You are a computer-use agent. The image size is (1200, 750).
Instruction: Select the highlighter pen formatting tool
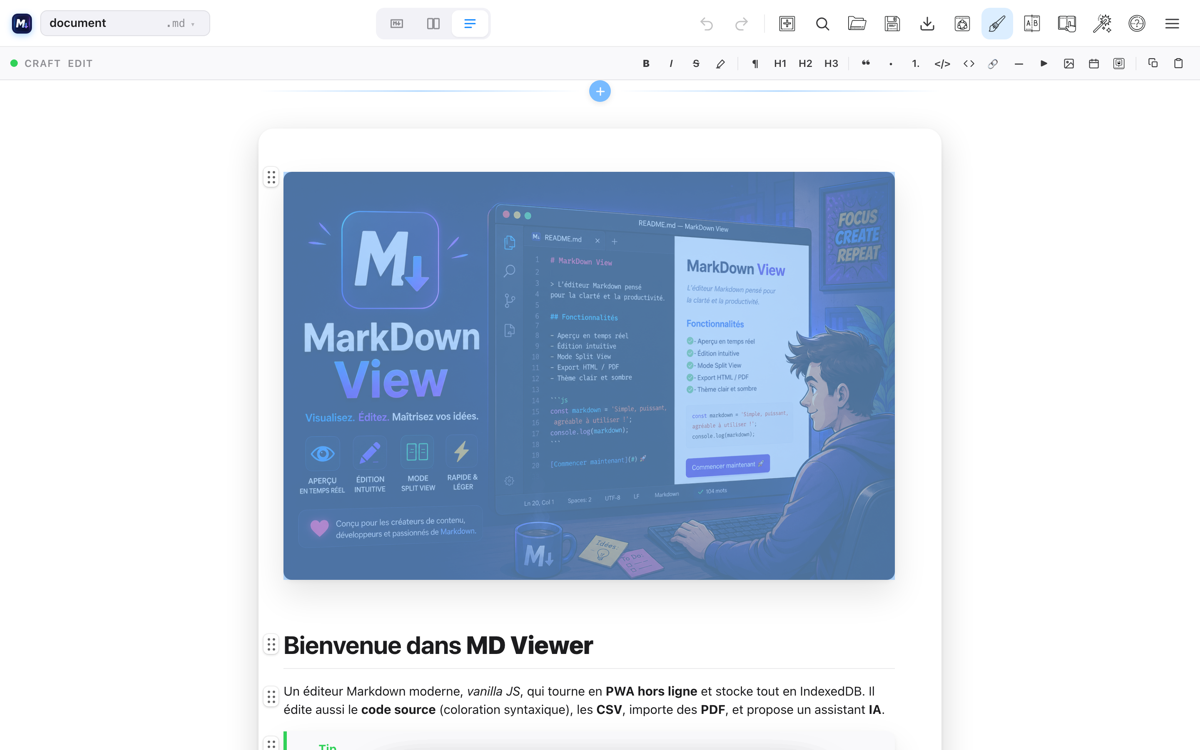720,64
